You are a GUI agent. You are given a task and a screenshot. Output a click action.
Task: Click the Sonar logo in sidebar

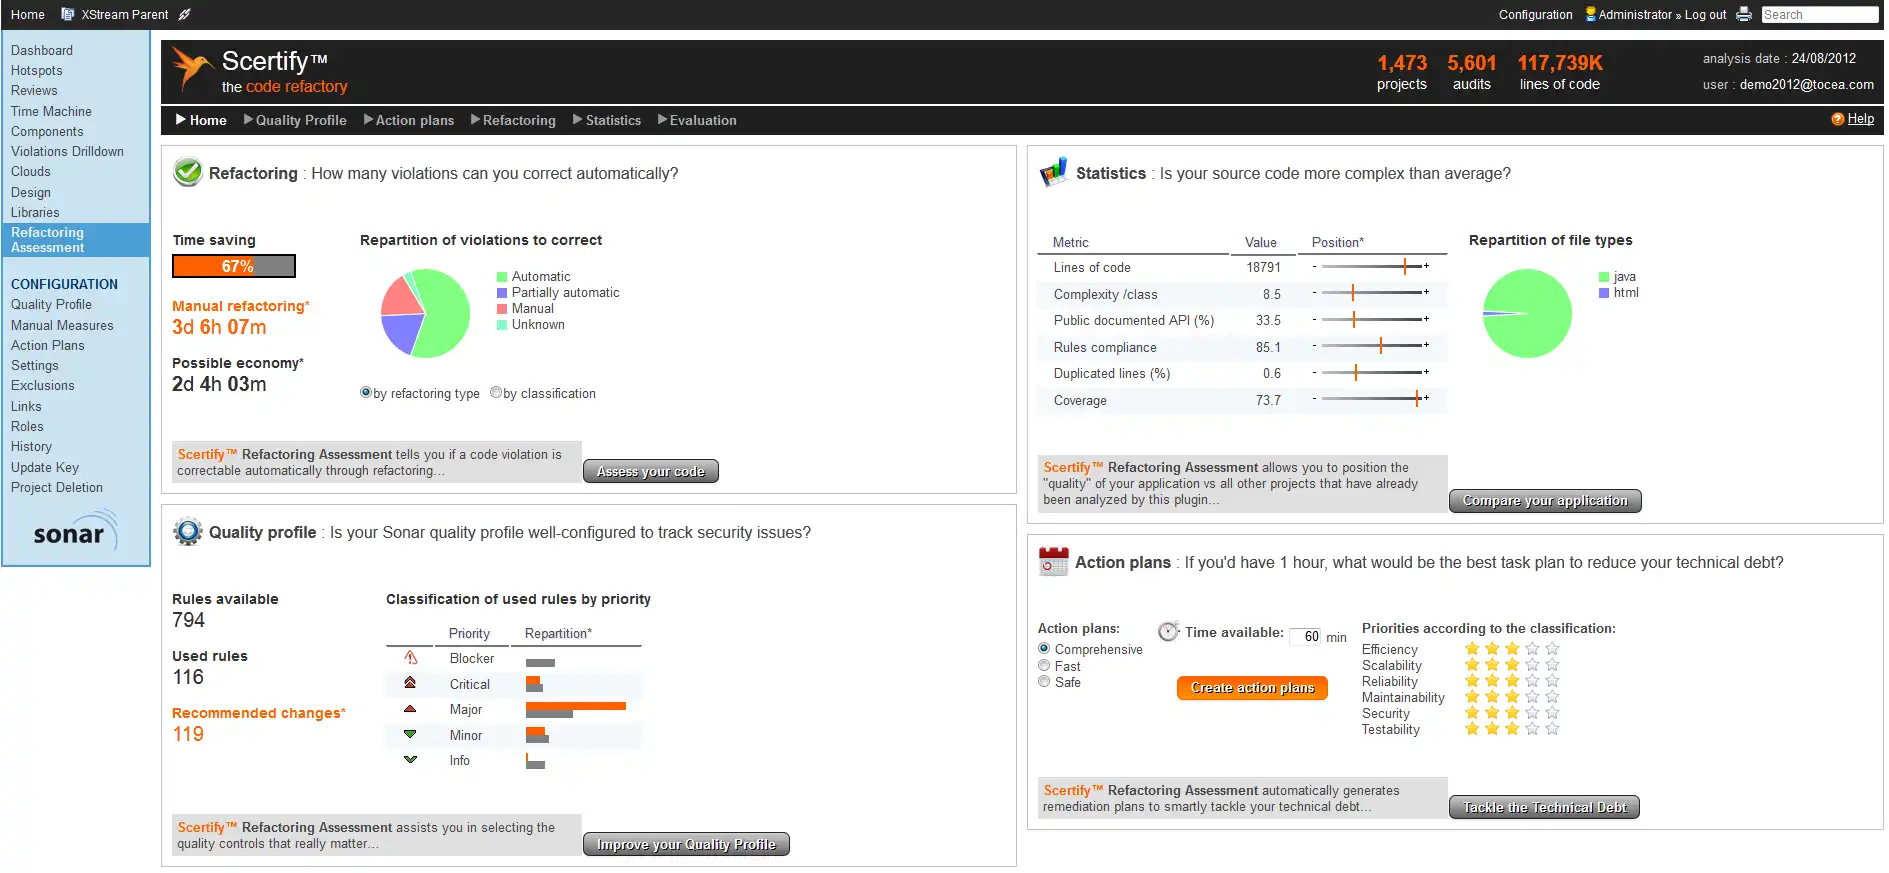point(75,531)
